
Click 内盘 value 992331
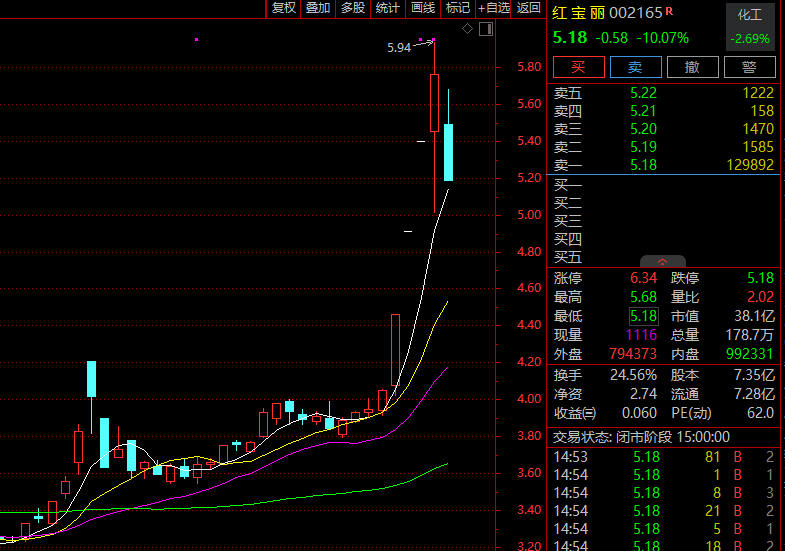[x=750, y=354]
